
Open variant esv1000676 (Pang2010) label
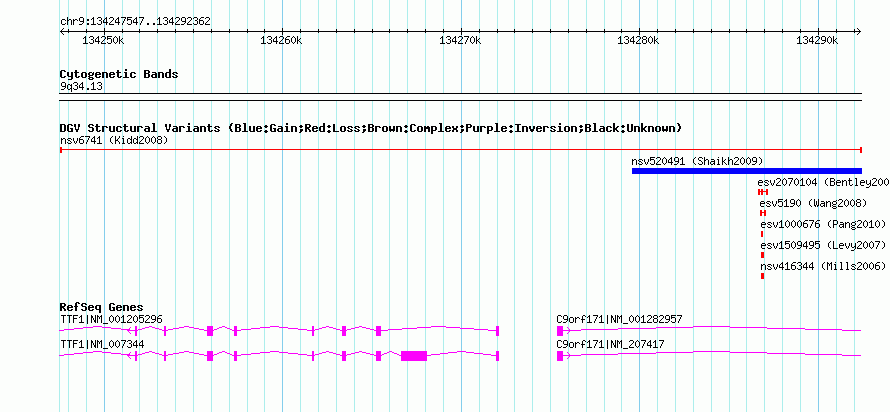[823, 224]
